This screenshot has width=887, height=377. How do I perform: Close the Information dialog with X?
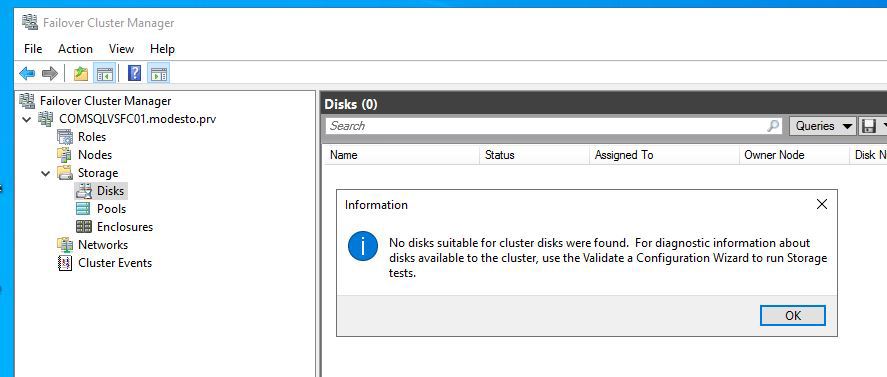(x=822, y=204)
